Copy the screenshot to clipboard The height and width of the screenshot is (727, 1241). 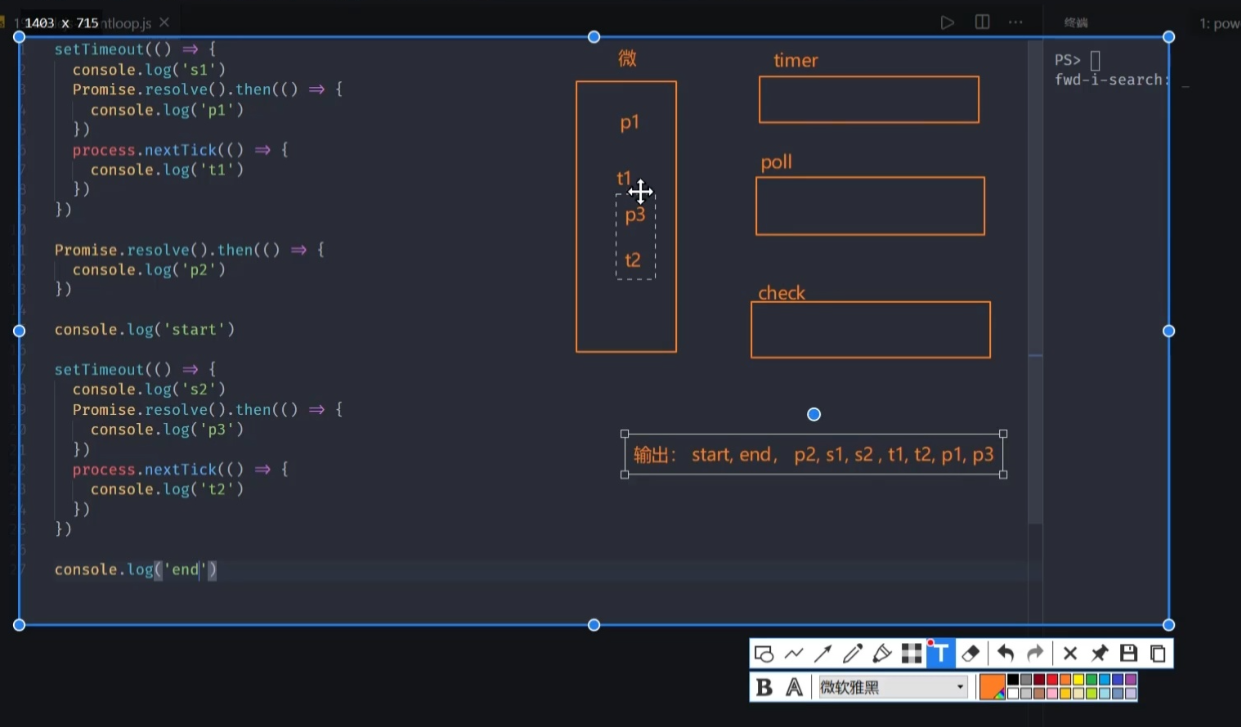pyautogui.click(x=1157, y=654)
